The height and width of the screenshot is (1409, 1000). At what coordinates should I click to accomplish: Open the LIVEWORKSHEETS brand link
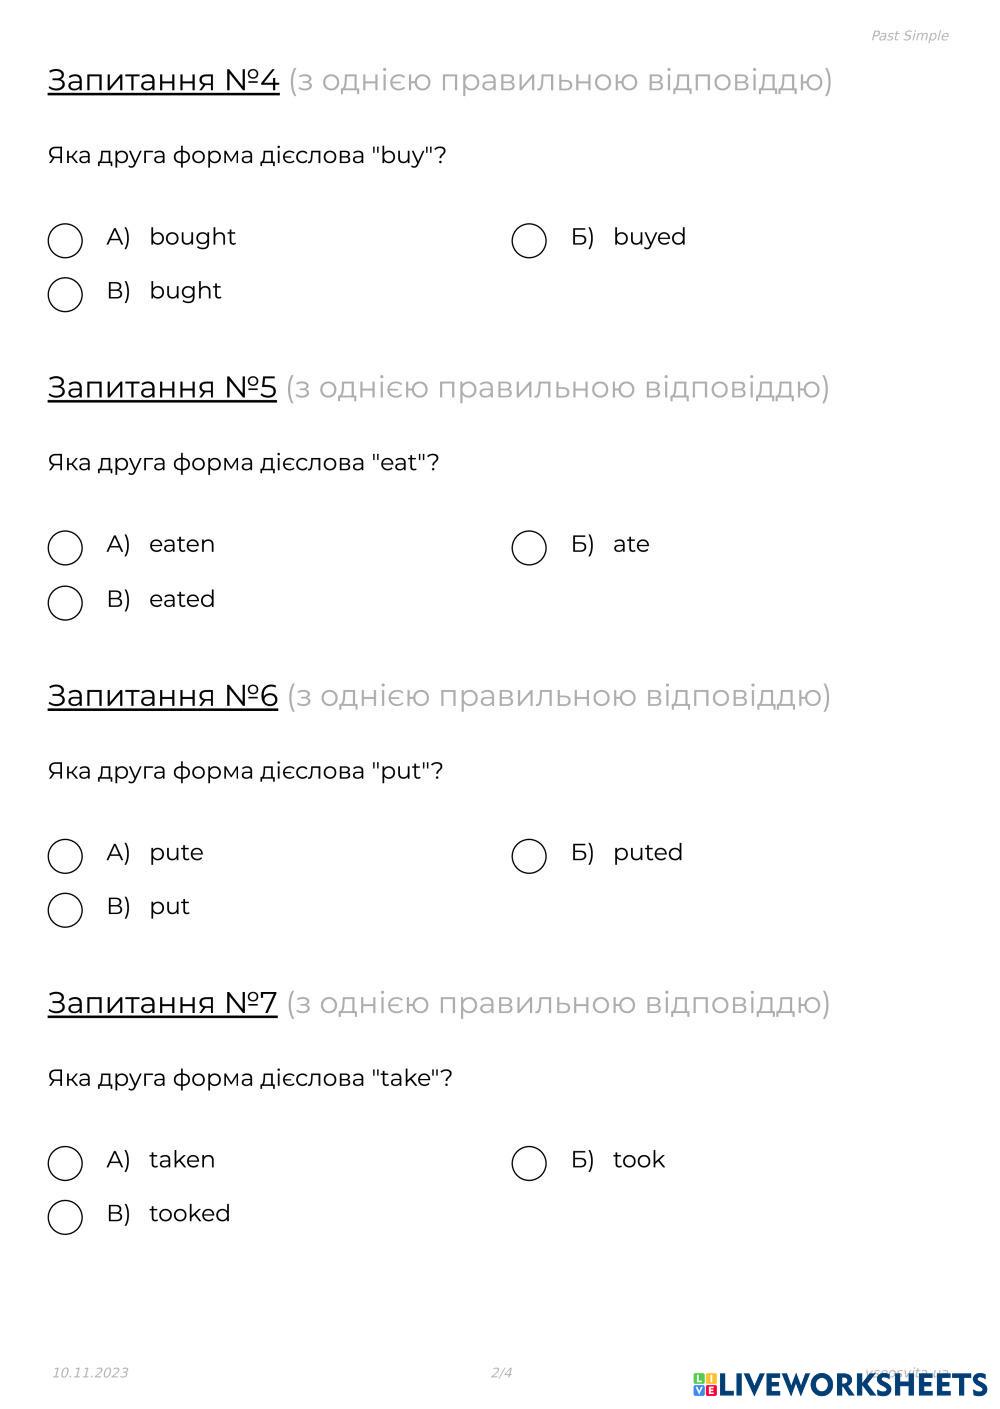[x=853, y=1384]
